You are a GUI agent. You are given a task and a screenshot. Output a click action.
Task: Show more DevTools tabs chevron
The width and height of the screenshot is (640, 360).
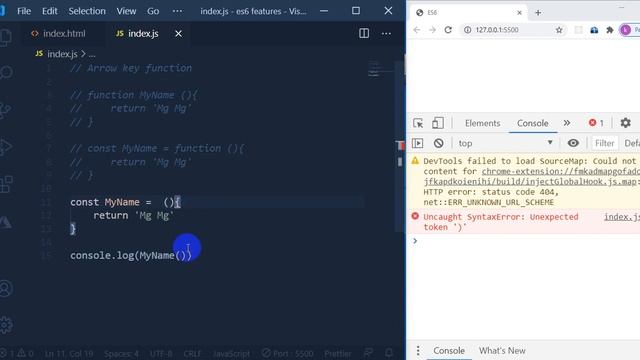click(567, 123)
